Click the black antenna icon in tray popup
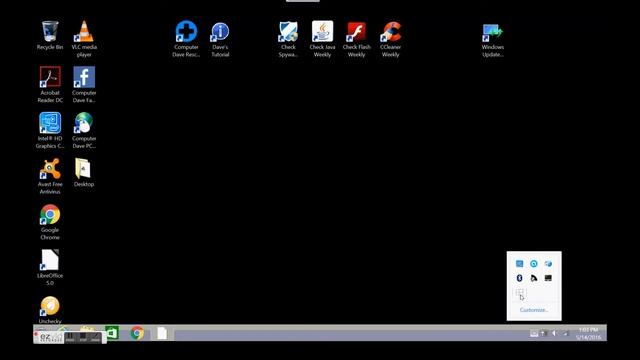 click(x=533, y=278)
